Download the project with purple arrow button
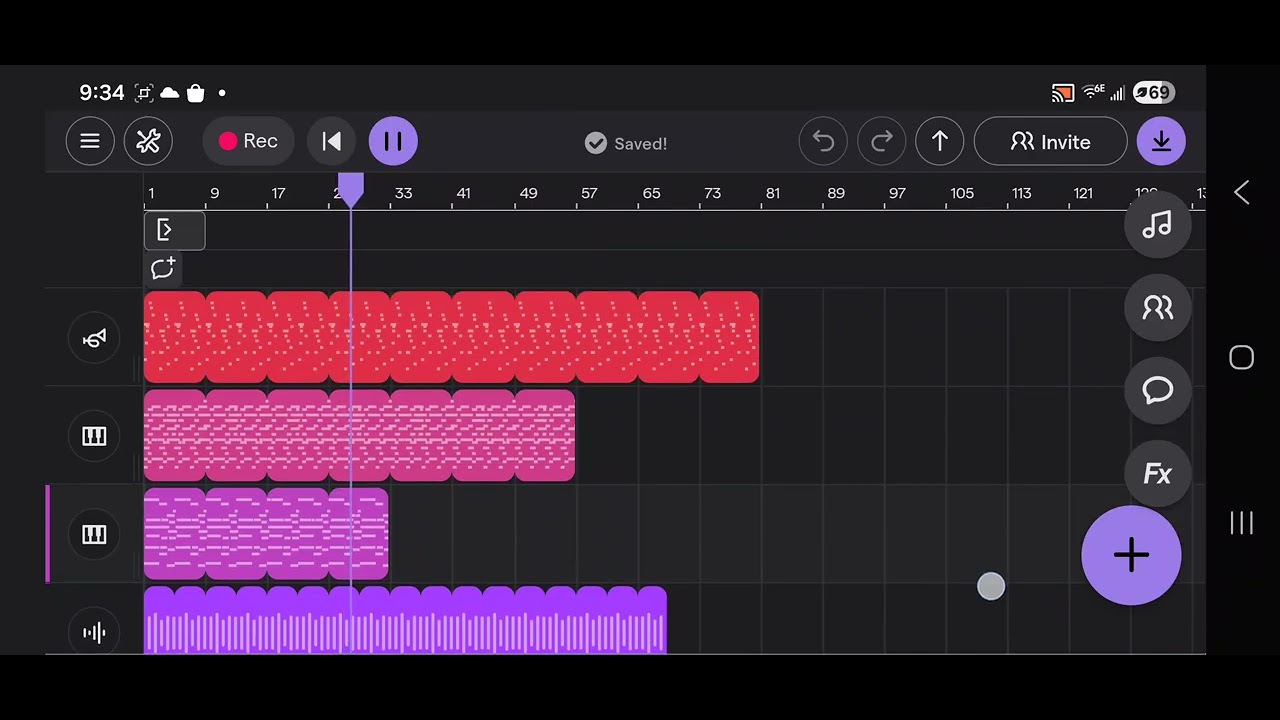Viewport: 1280px width, 720px height. (x=1161, y=142)
